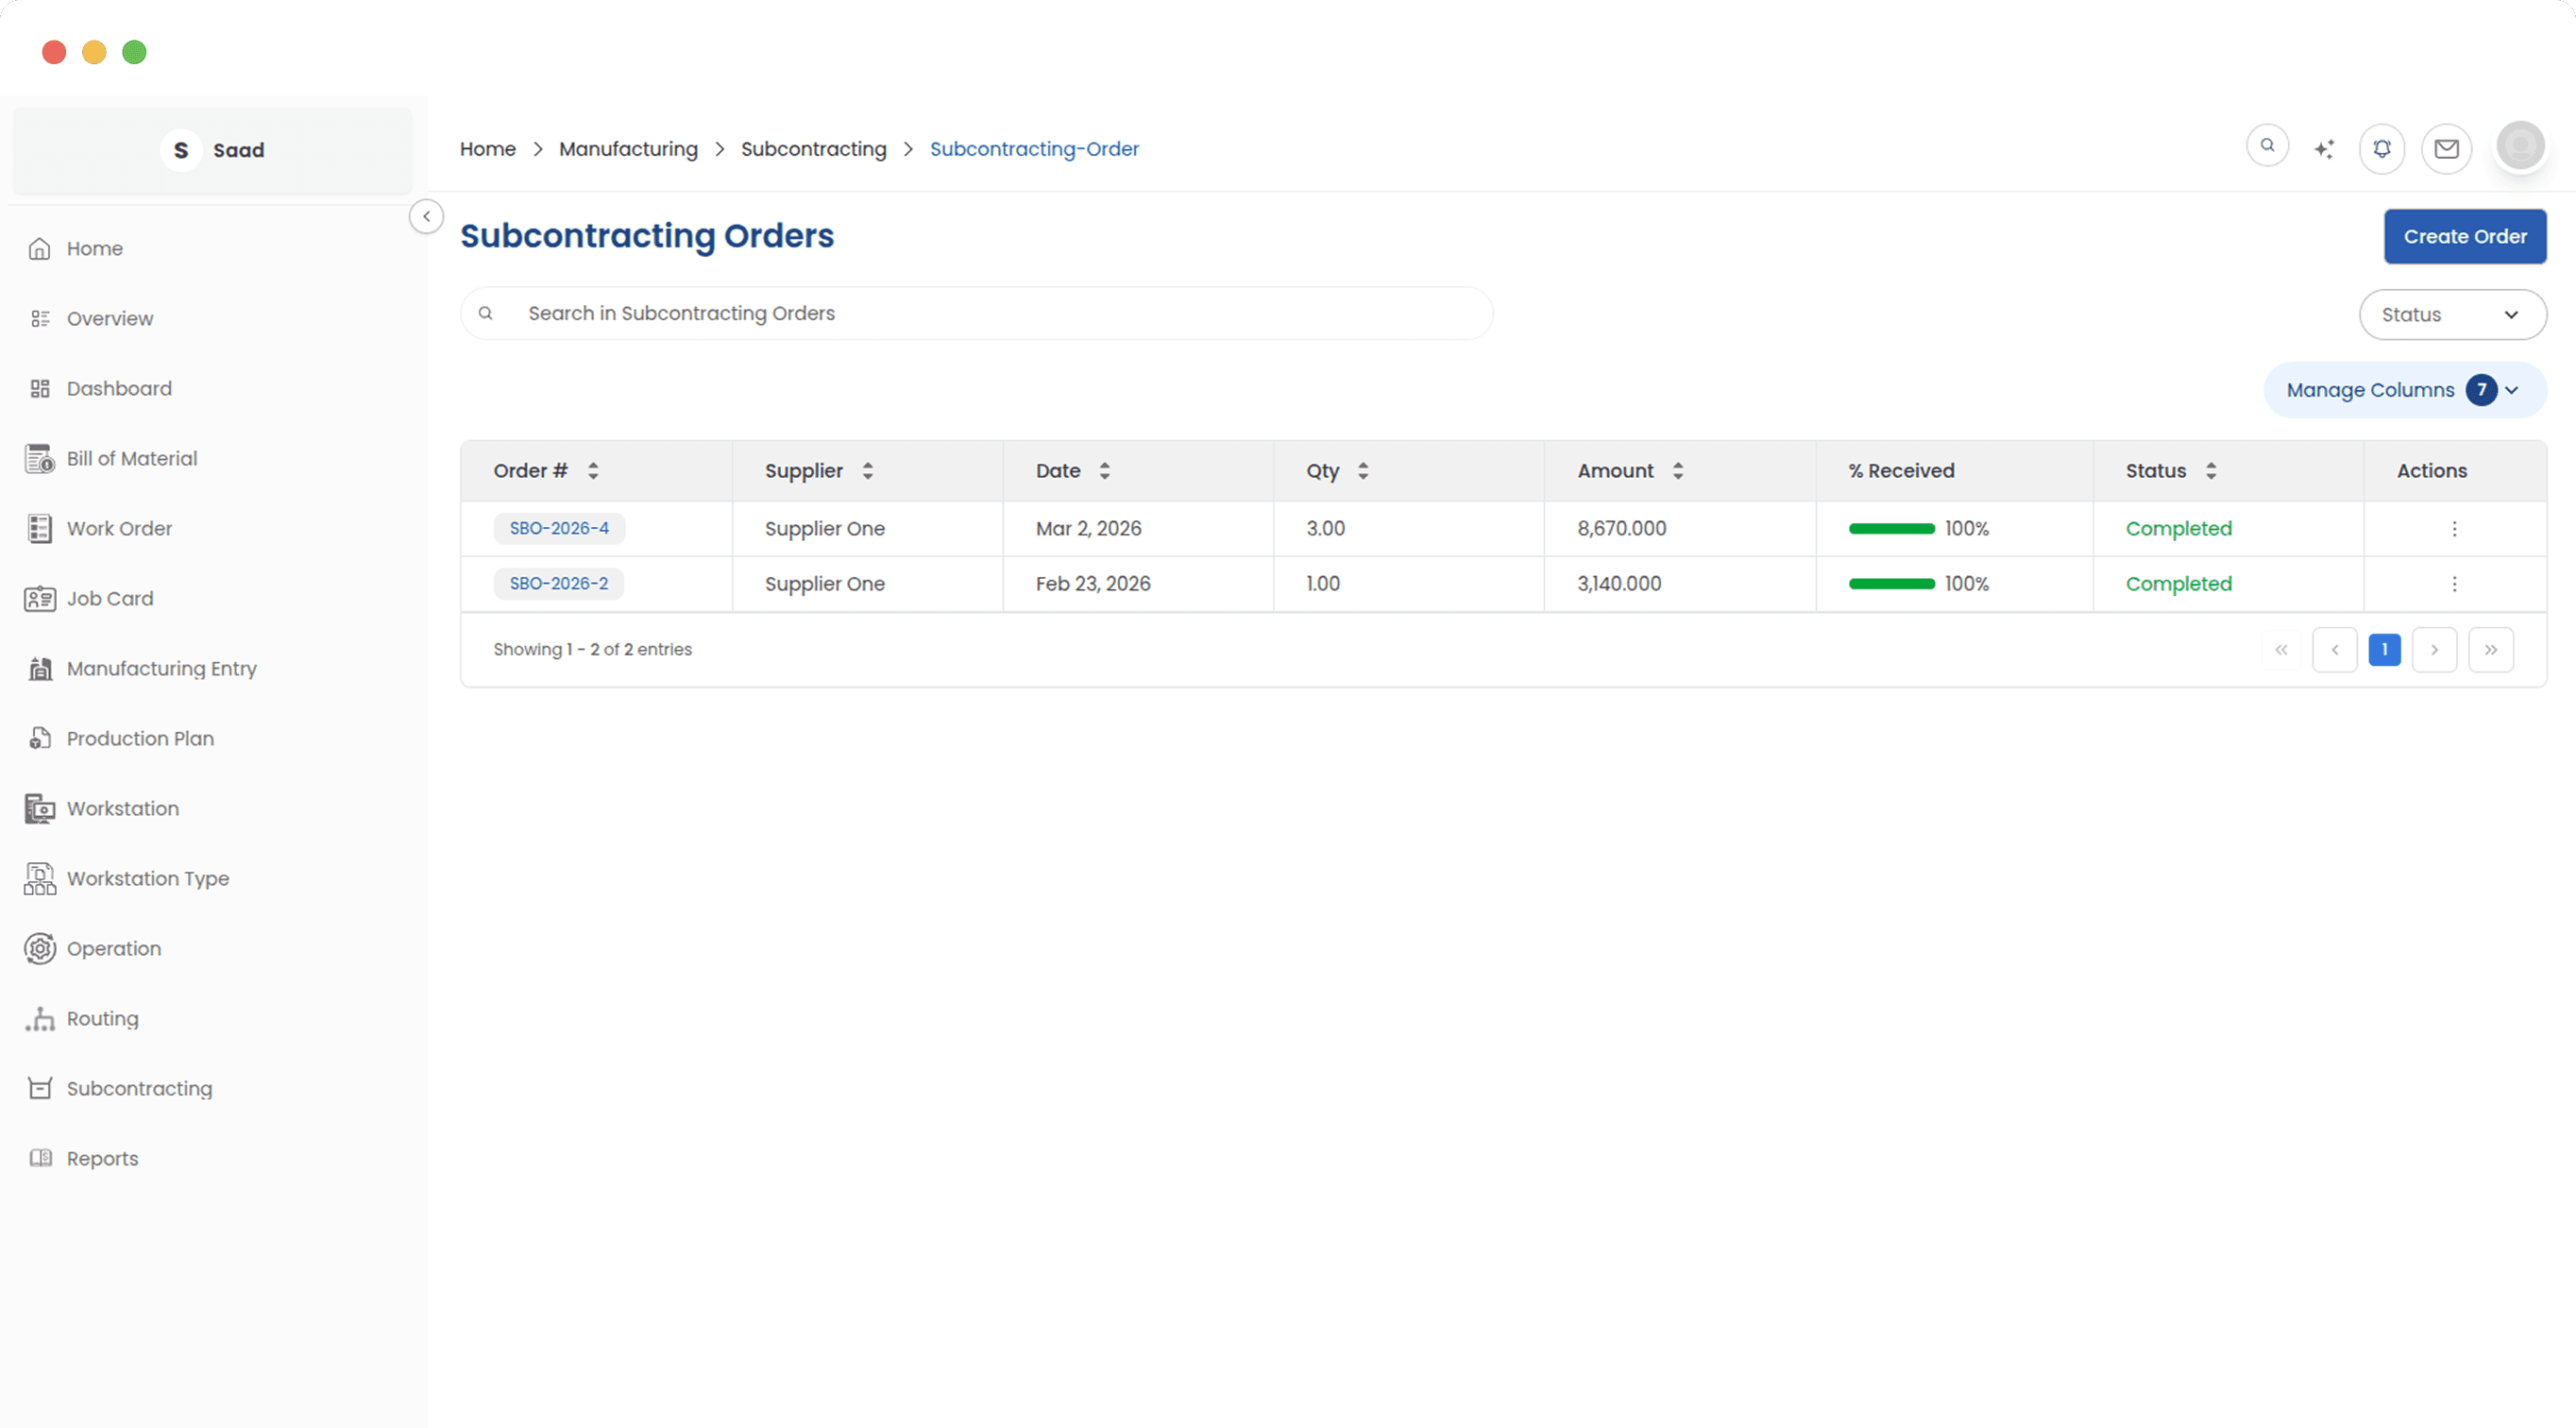Open order SBO-2026-2
This screenshot has height=1428, width=2576.
(559, 583)
